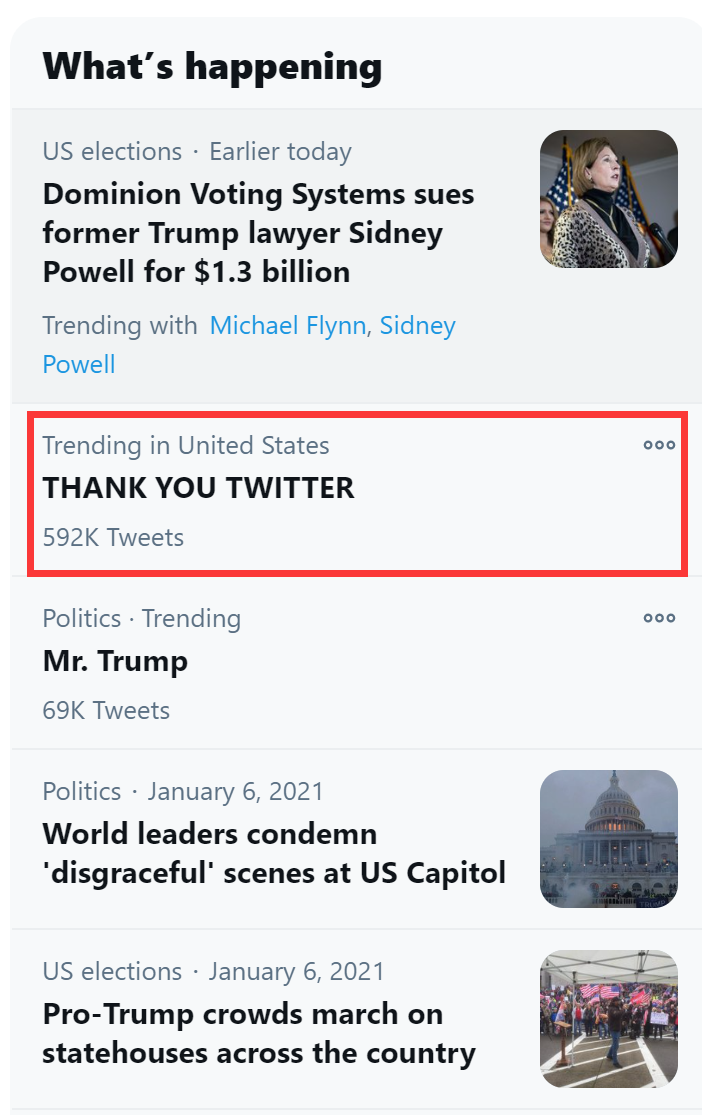Open Pro-Trump crowds march on statehouses headline
702x1115 pixels.
(258, 1033)
